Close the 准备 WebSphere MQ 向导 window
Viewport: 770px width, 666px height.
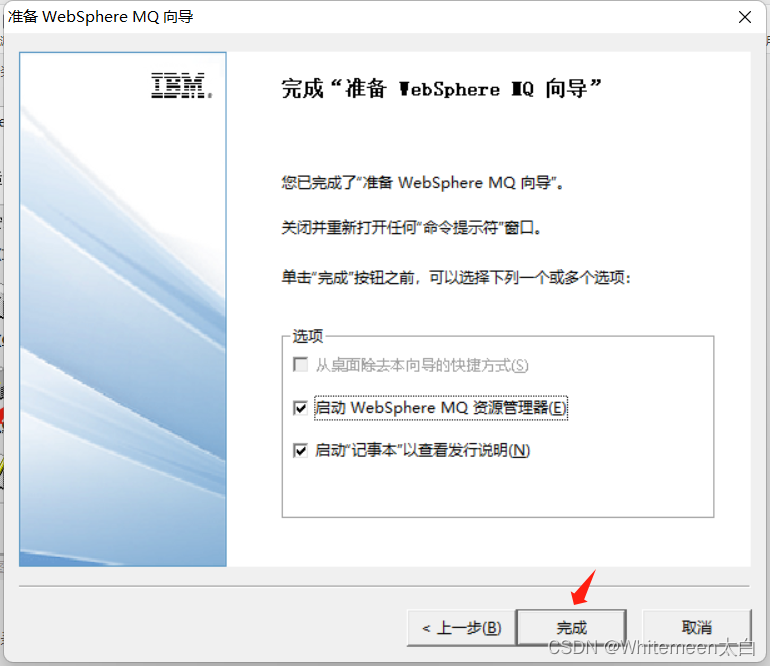pos(744,17)
